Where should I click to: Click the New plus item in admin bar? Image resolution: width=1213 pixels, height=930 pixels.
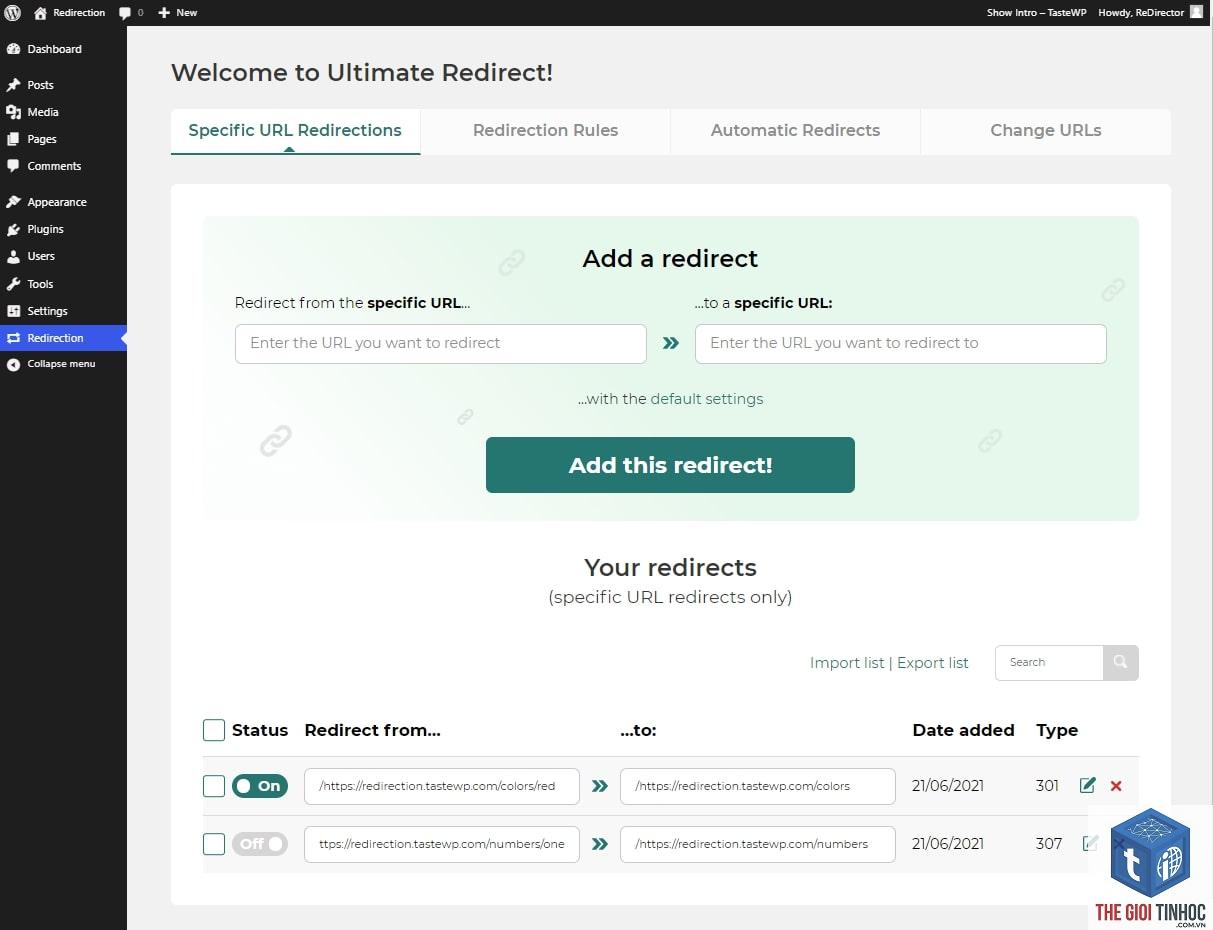[178, 13]
